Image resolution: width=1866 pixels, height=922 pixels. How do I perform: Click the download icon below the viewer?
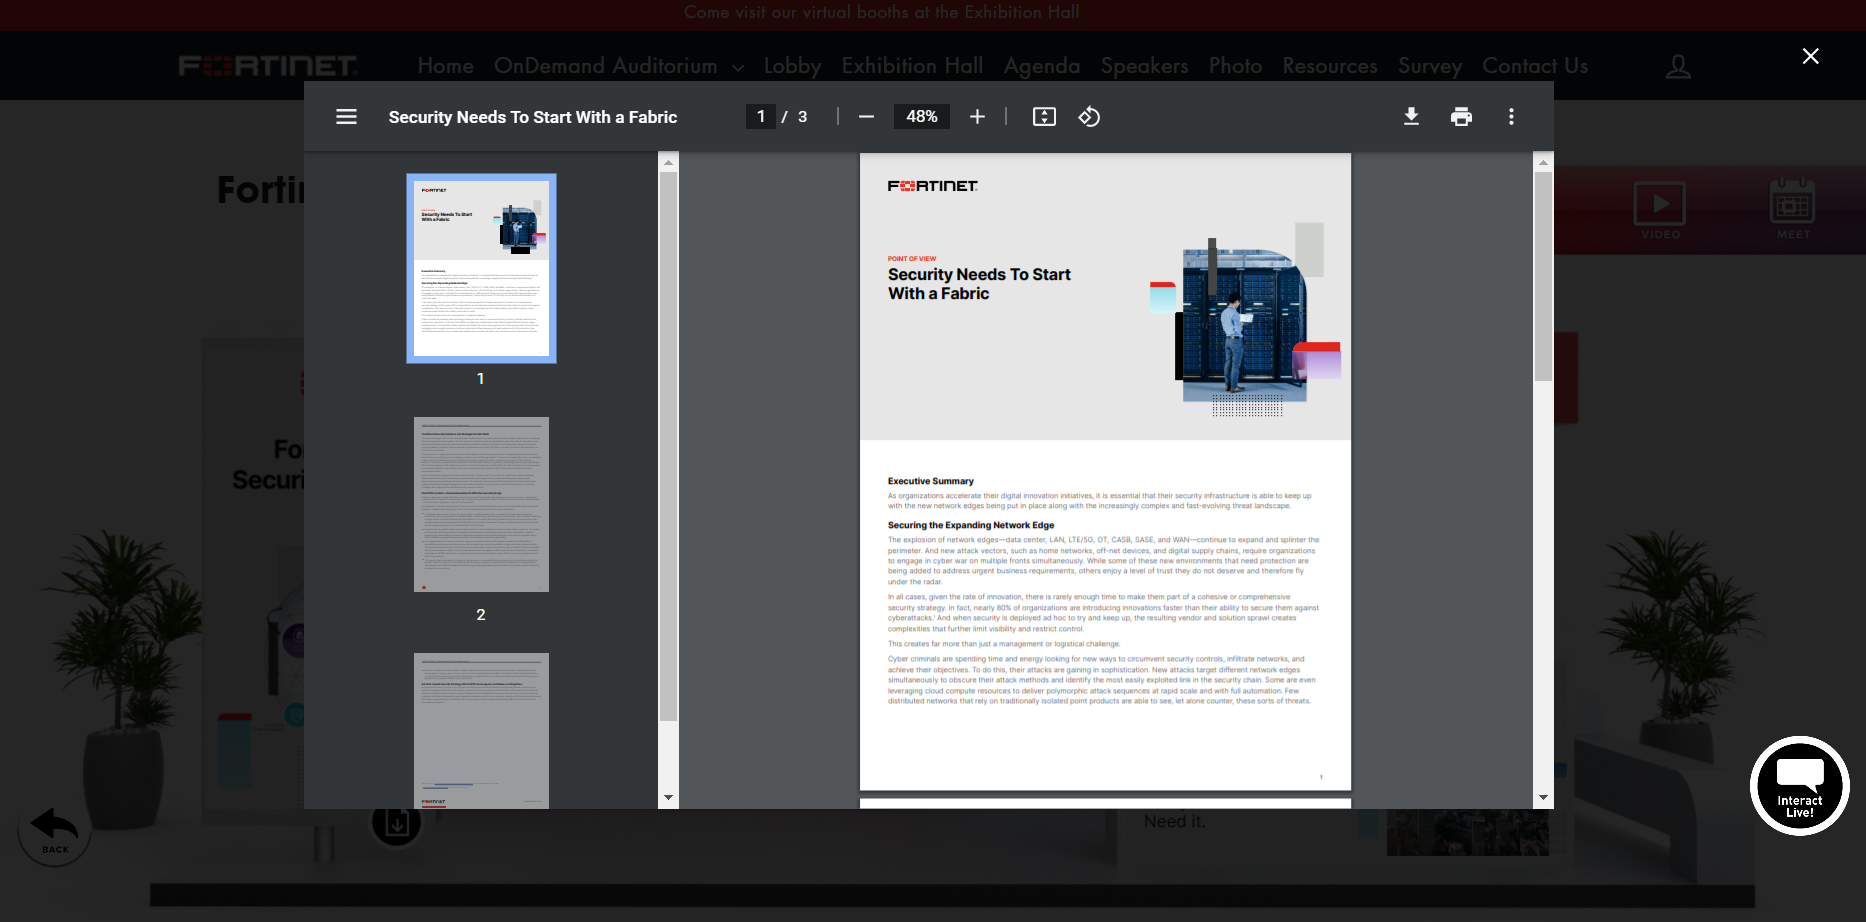pos(396,824)
